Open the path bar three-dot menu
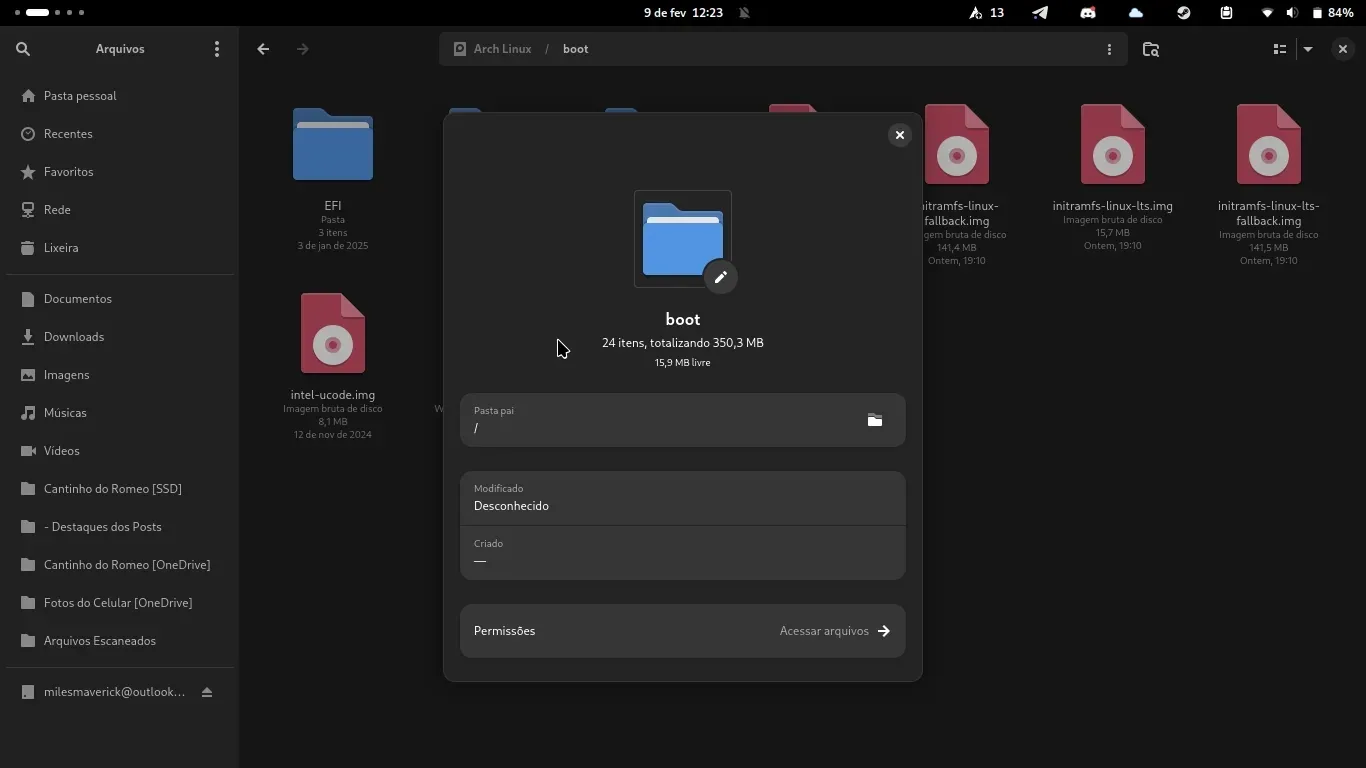The image size is (1366, 768). coord(1109,49)
